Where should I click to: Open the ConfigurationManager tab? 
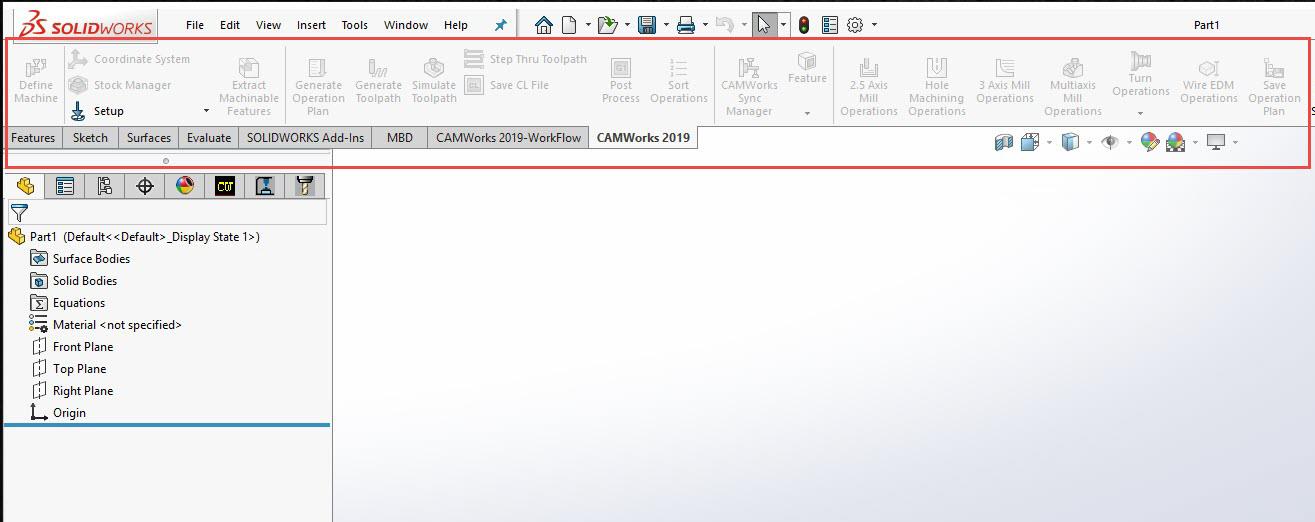pyautogui.click(x=105, y=185)
